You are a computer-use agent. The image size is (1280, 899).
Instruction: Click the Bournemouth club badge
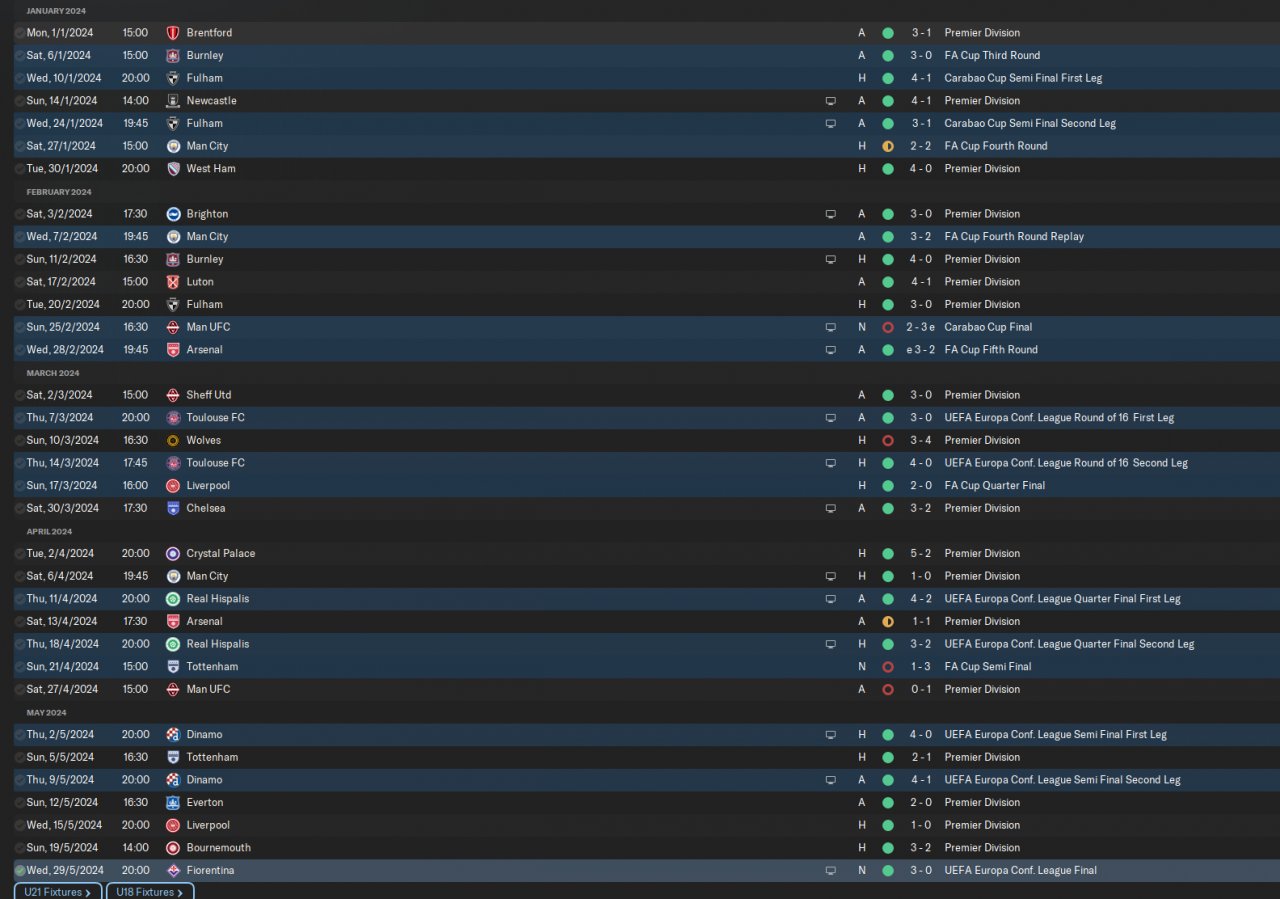[x=173, y=848]
